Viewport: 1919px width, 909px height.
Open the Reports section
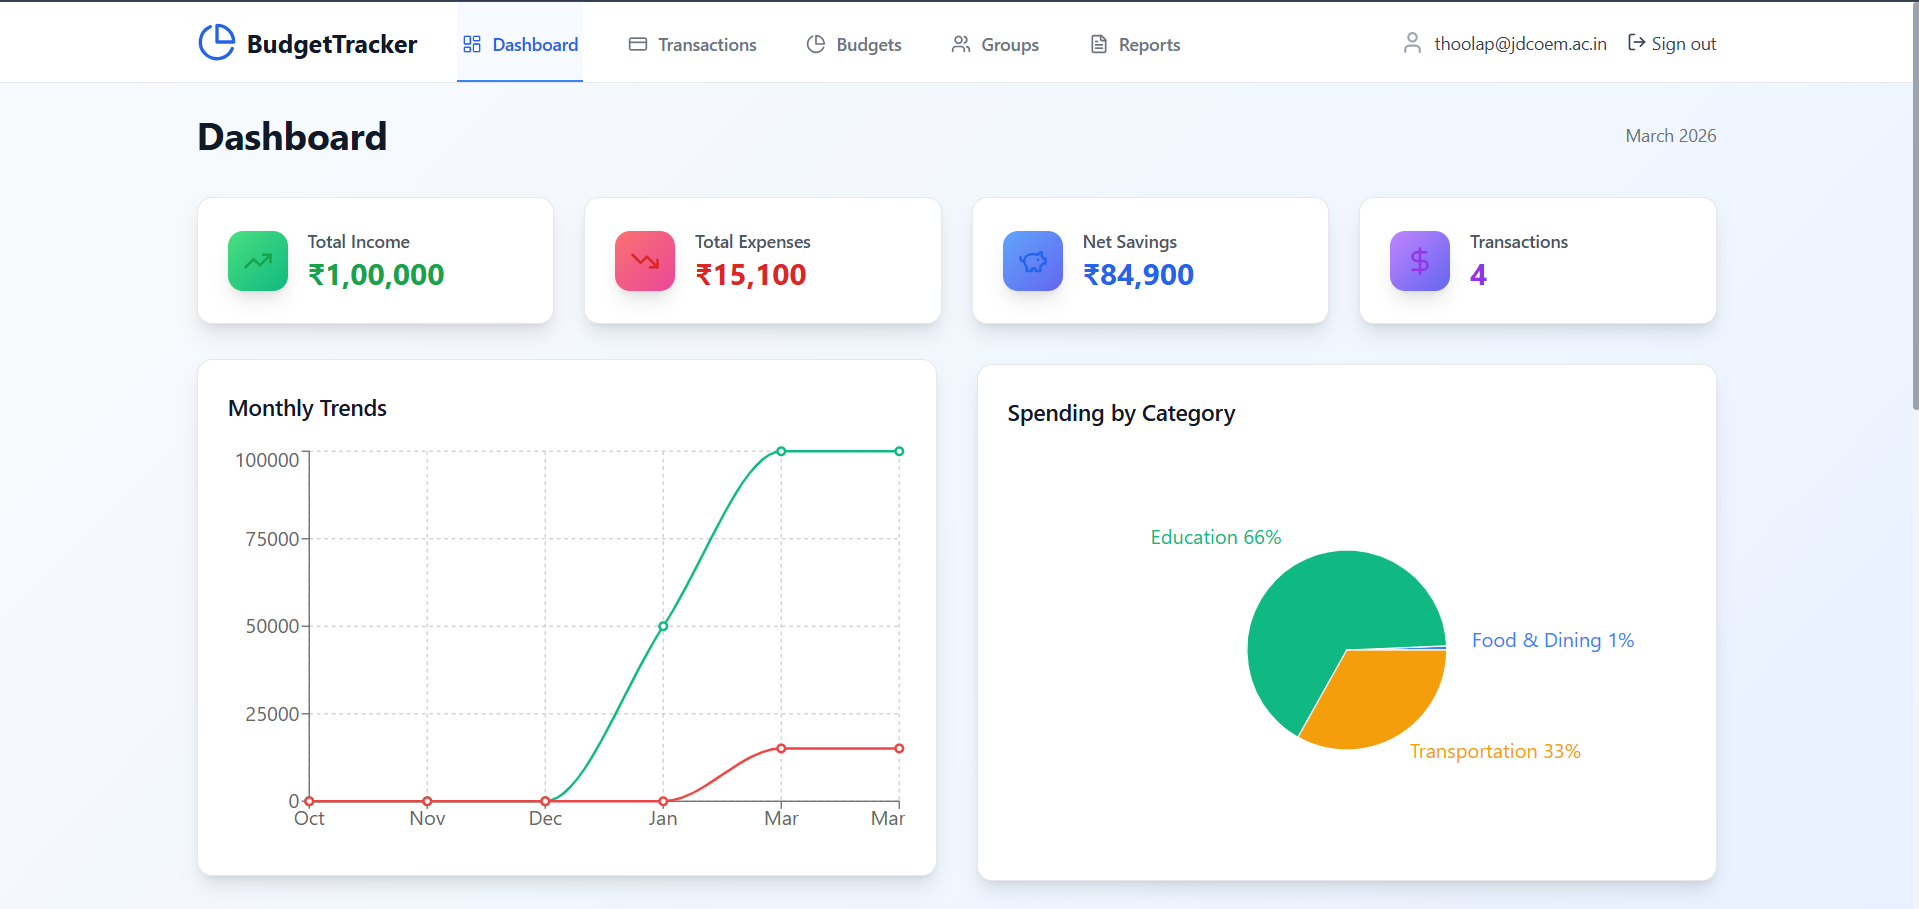(x=1149, y=44)
